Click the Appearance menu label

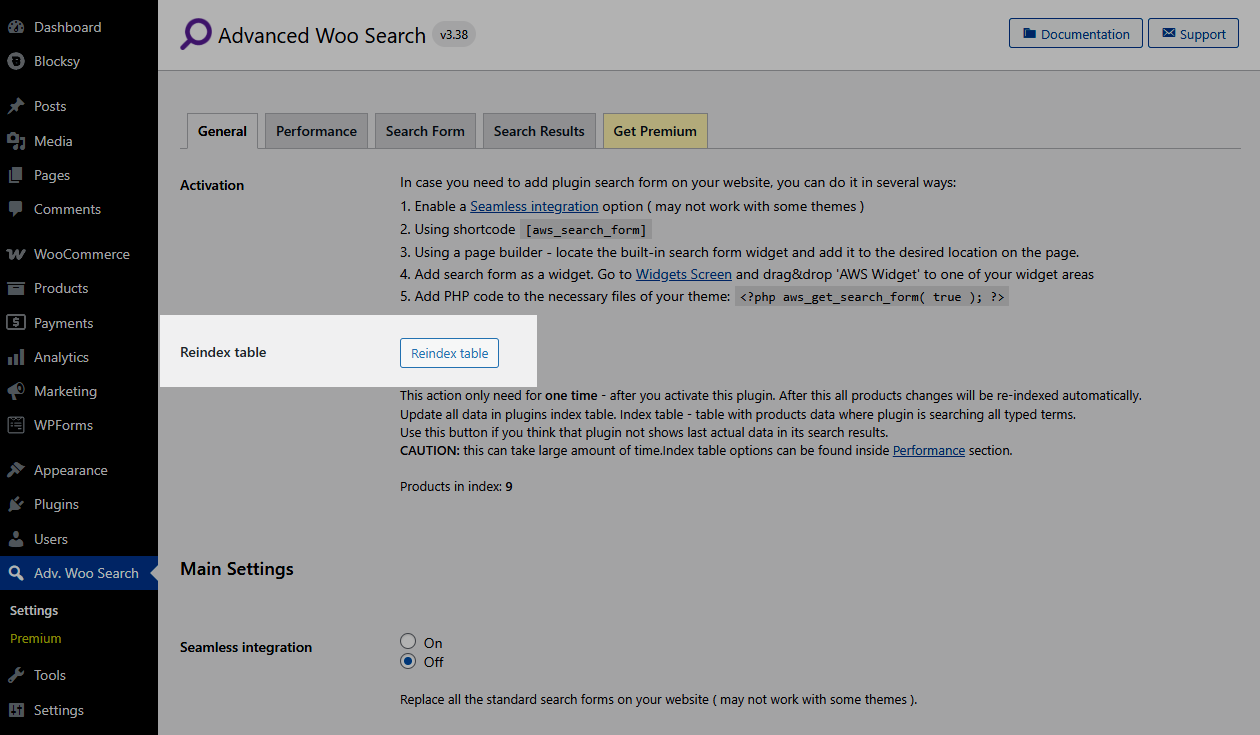pyautogui.click(x=70, y=470)
